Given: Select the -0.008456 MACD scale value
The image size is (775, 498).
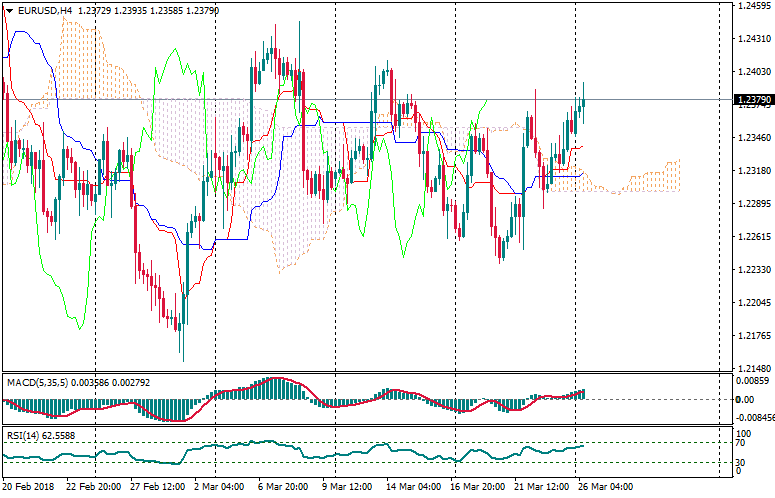Looking at the screenshot, I should point(753,418).
